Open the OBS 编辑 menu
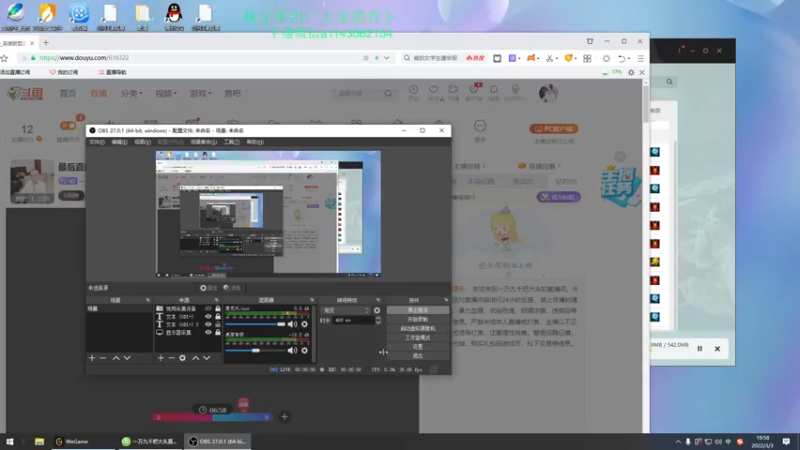The height and width of the screenshot is (450, 800). (119, 142)
